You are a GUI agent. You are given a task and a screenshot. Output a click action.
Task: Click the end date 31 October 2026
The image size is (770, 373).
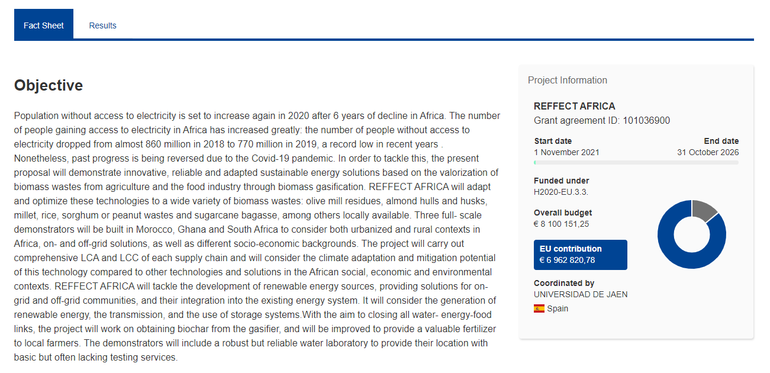pos(708,152)
